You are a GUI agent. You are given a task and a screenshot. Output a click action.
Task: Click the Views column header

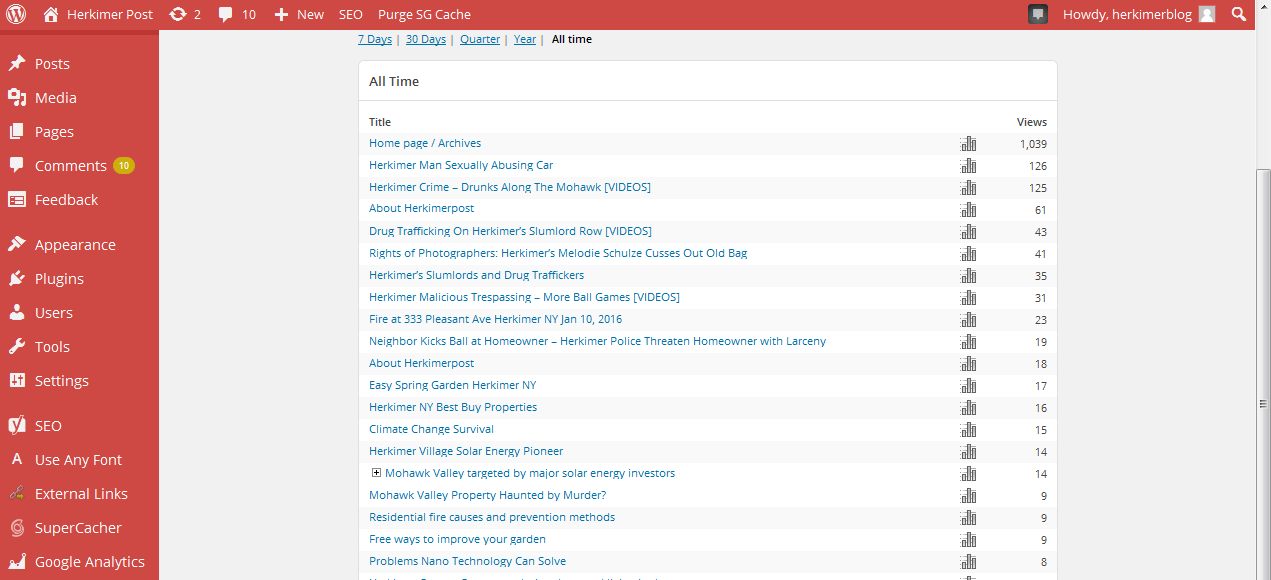tap(1032, 122)
